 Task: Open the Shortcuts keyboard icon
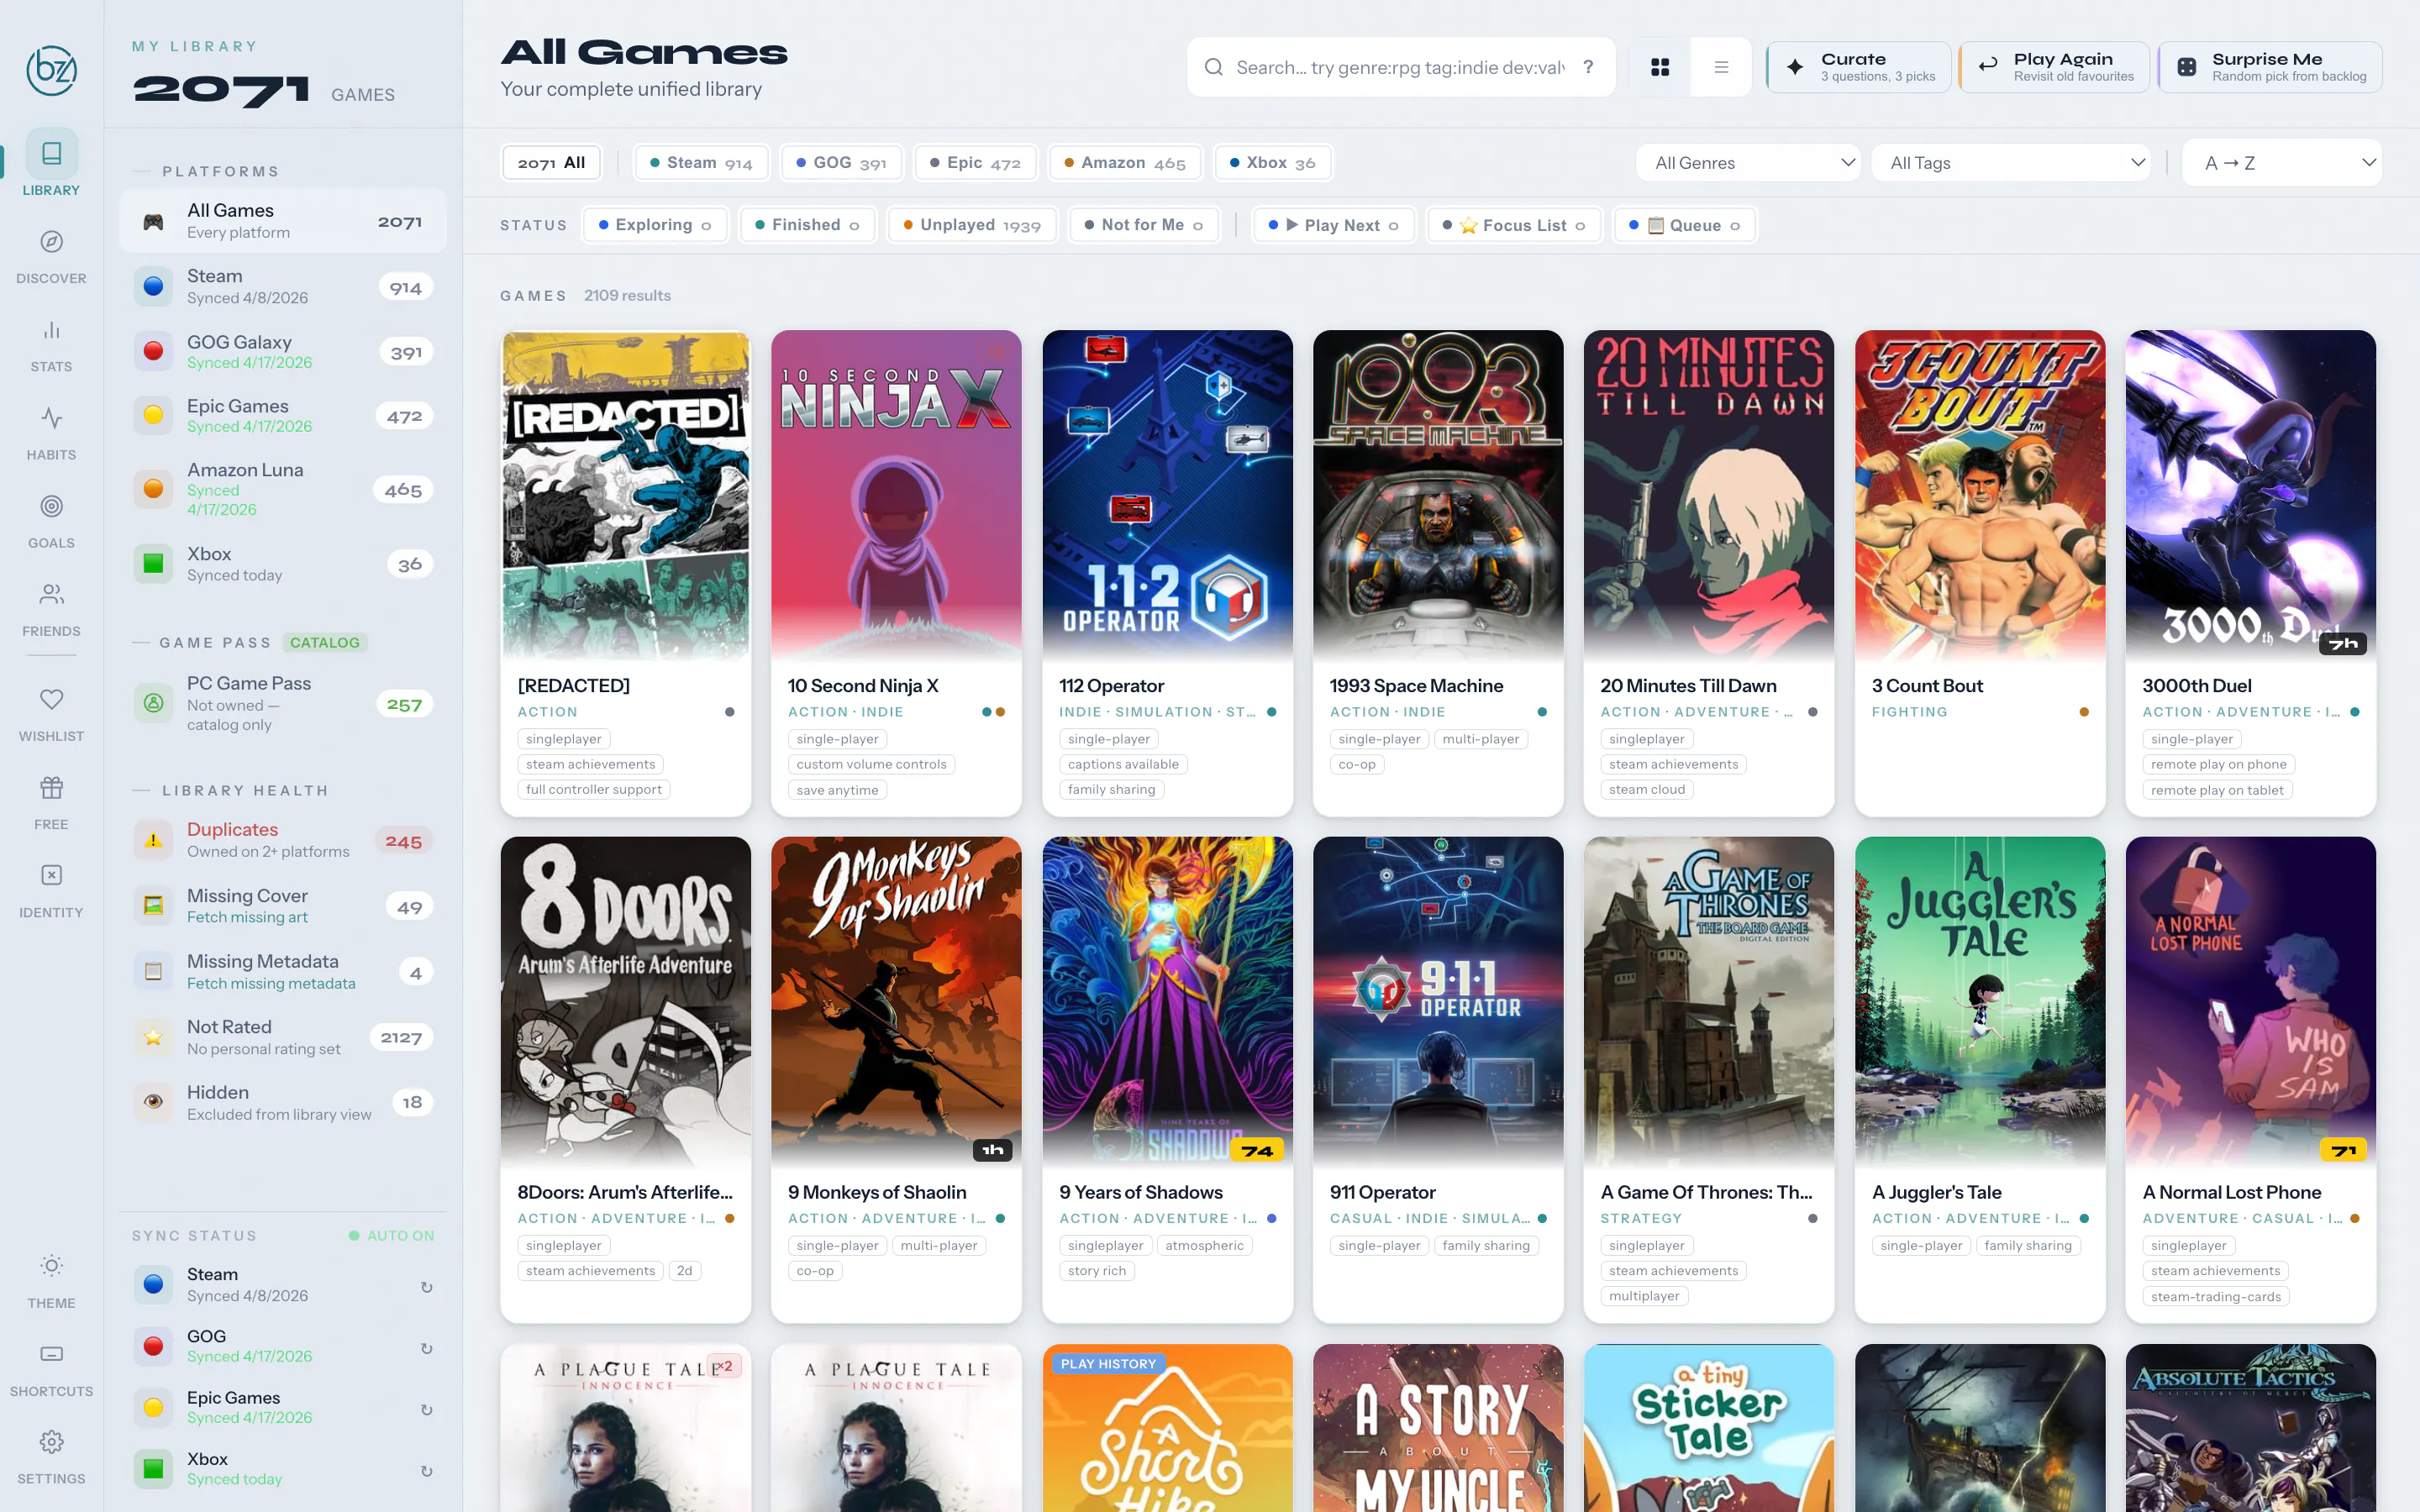click(x=51, y=1354)
